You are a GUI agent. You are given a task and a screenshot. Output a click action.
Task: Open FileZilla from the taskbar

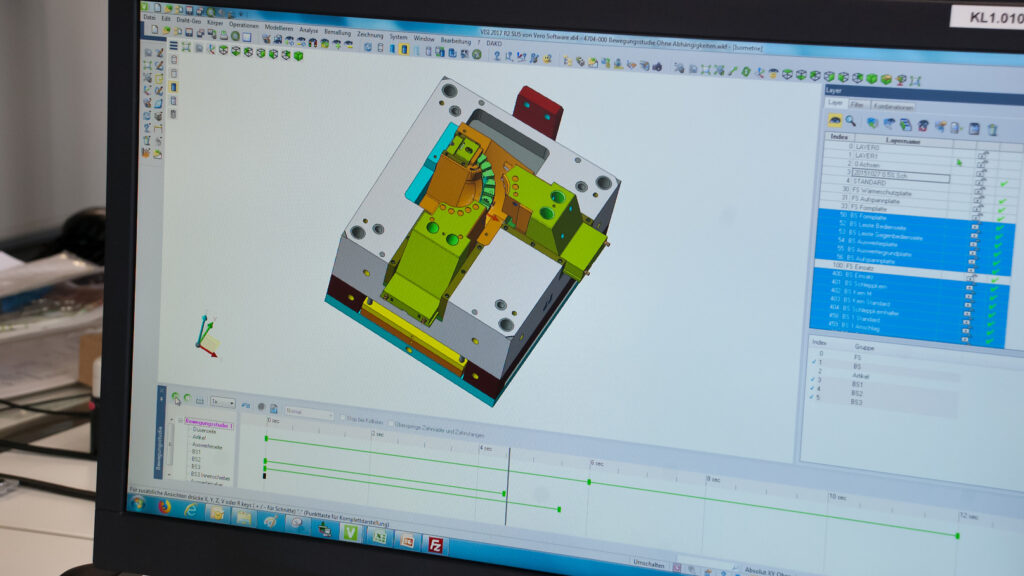tap(436, 545)
